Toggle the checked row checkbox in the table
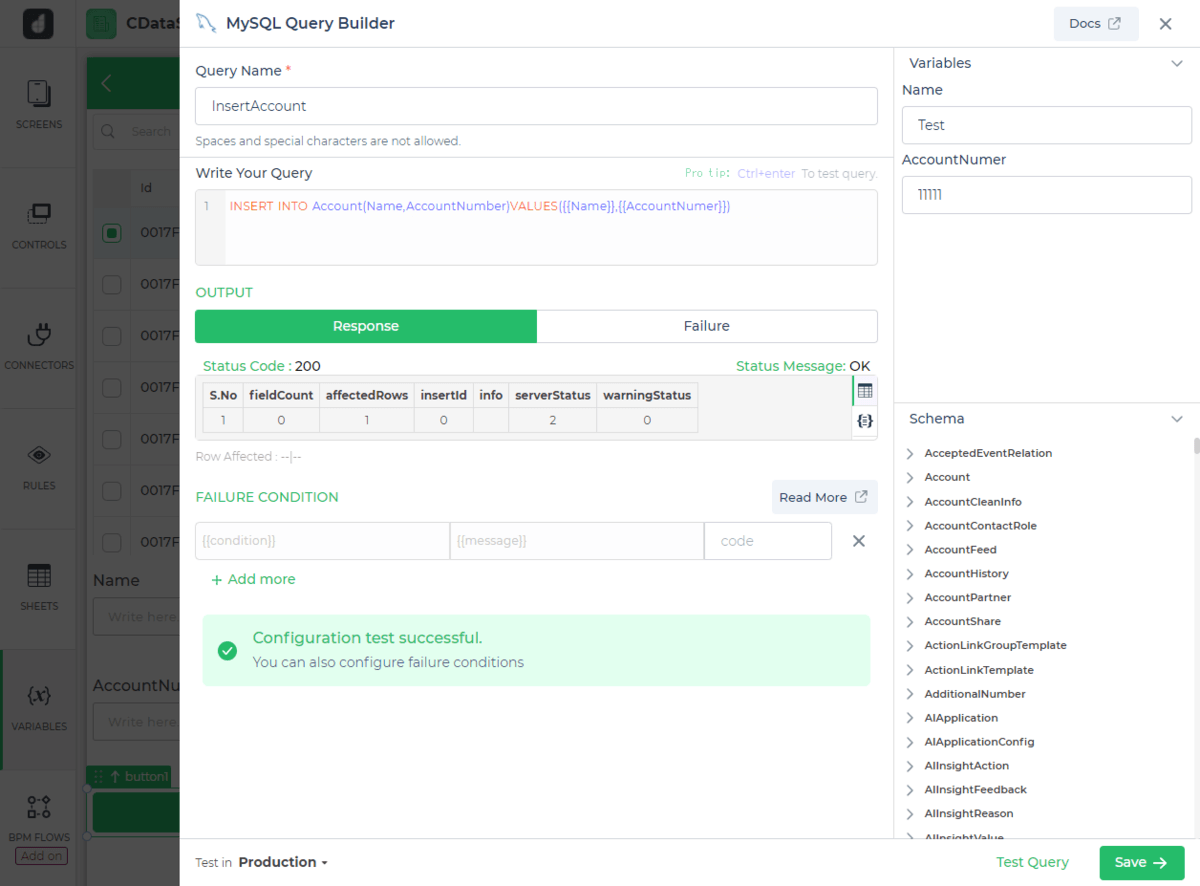 point(112,233)
